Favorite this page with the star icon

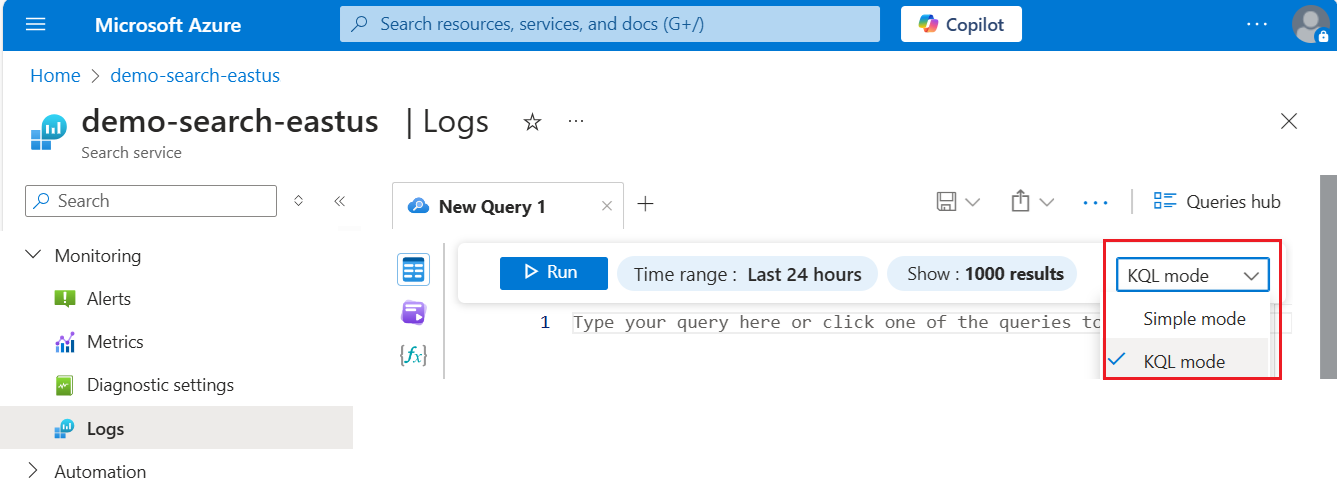point(533,122)
